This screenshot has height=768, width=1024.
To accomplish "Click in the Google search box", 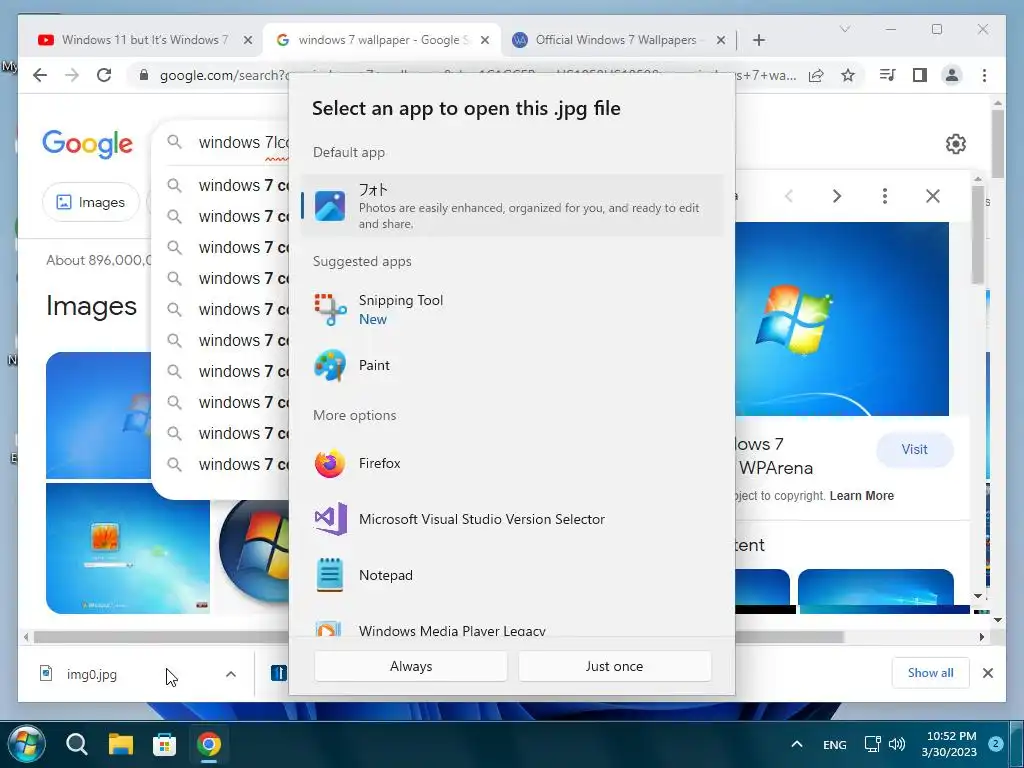I will (x=222, y=142).
